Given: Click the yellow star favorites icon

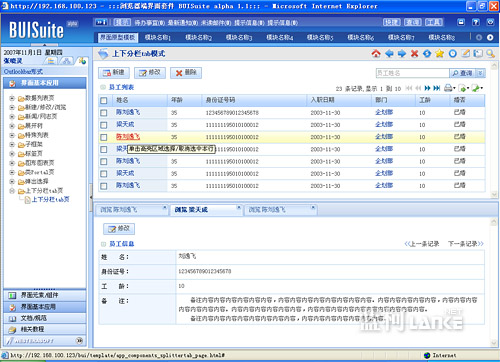Looking at the screenshot, I should tap(440, 53).
